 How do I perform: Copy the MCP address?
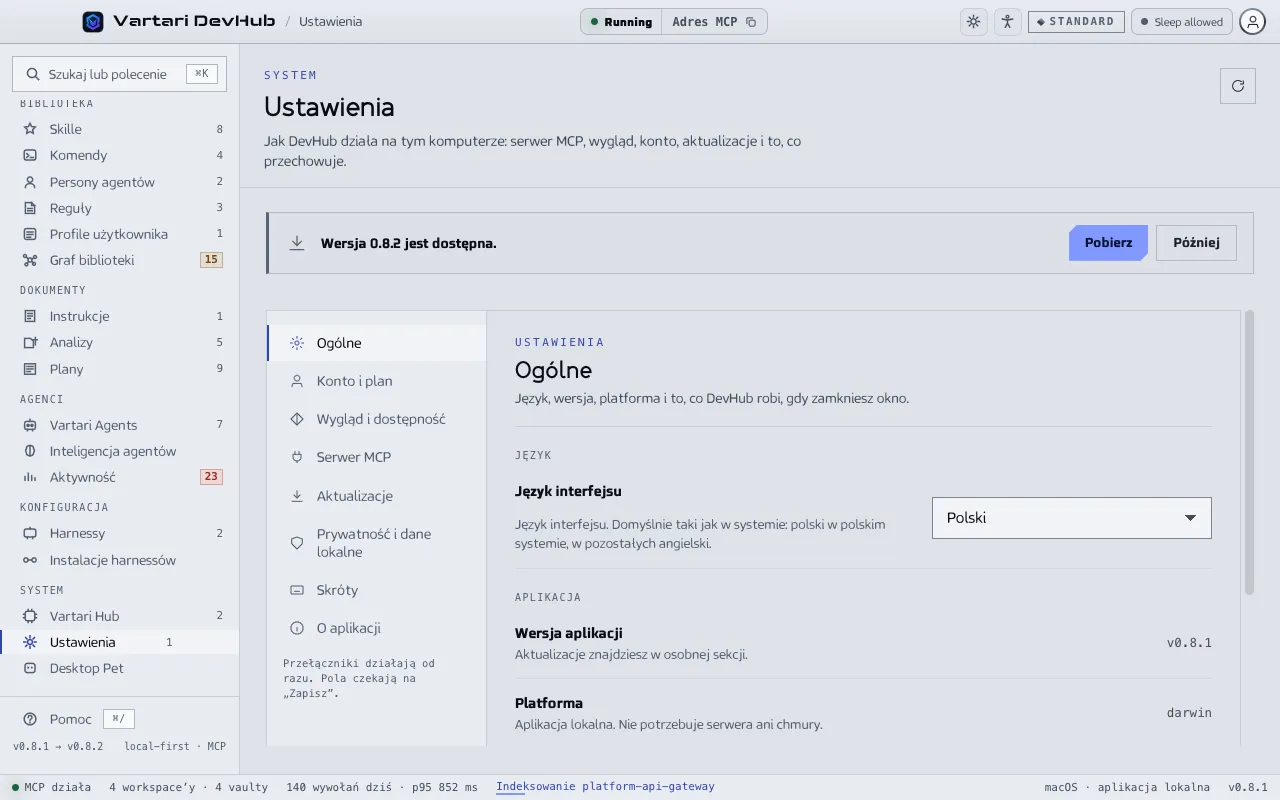[714, 21]
